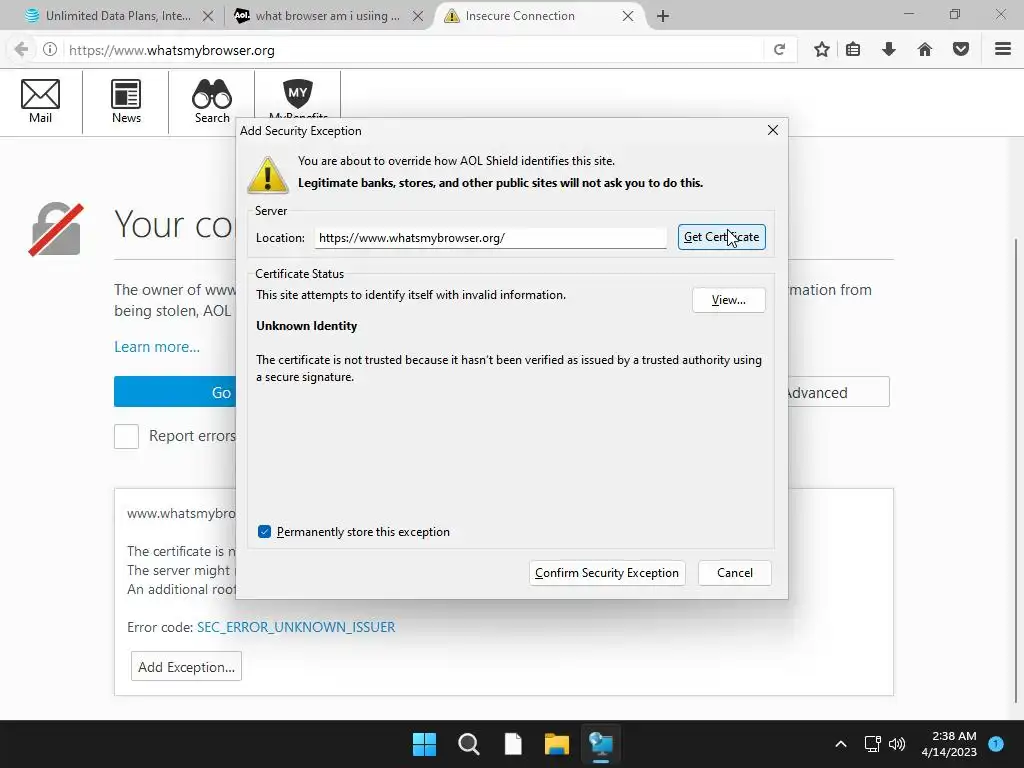Close the Insecure Connection tab

(x=628, y=16)
